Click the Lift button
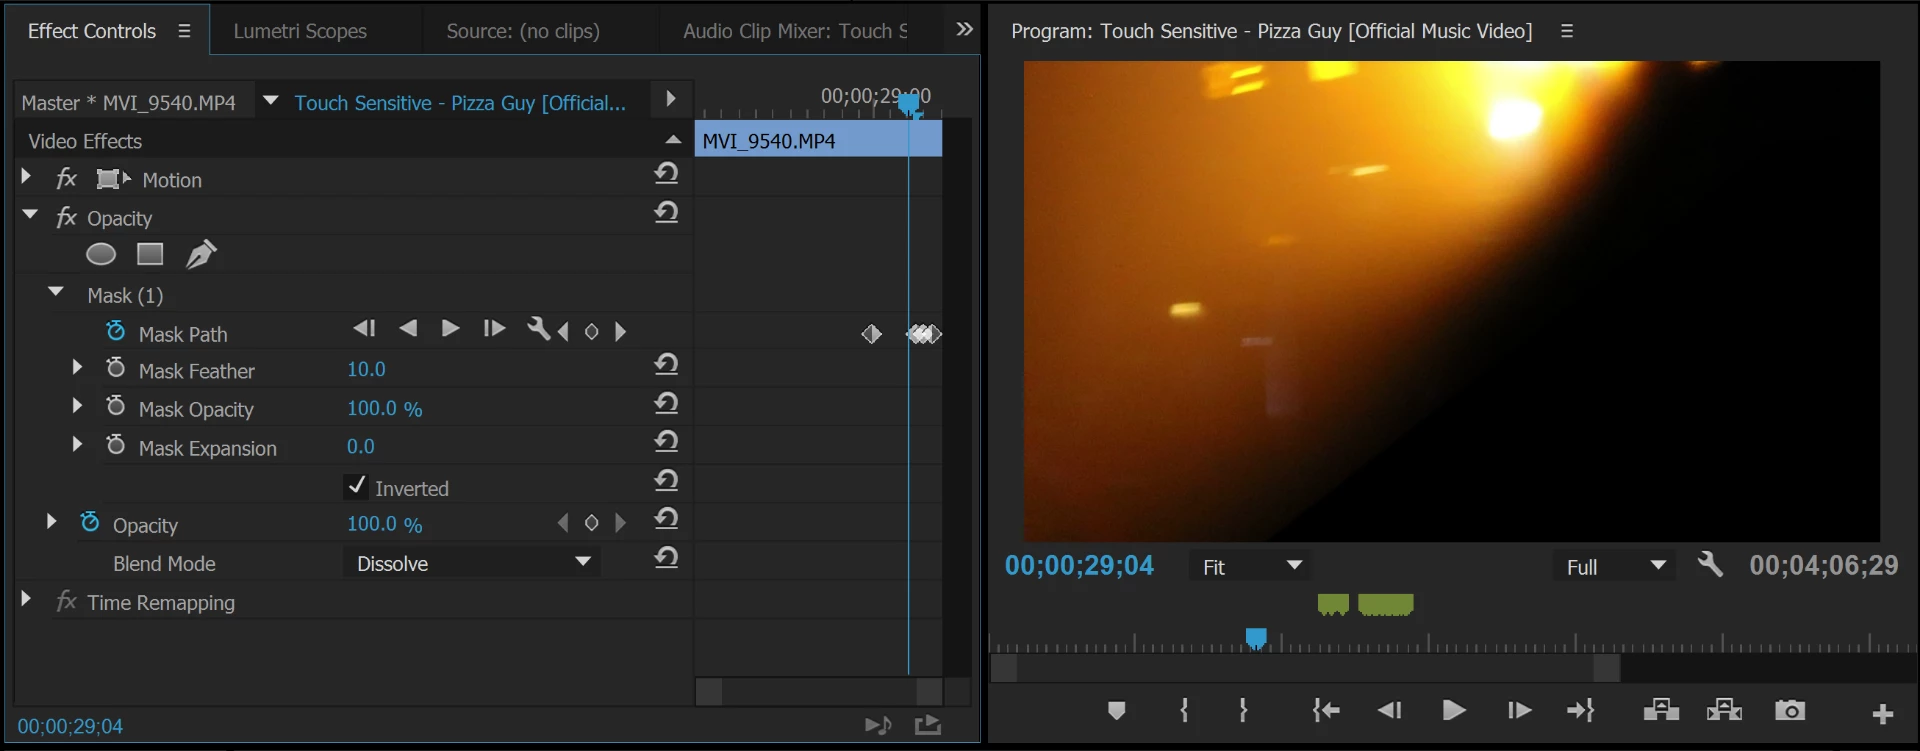1920x751 pixels. pos(1661,711)
